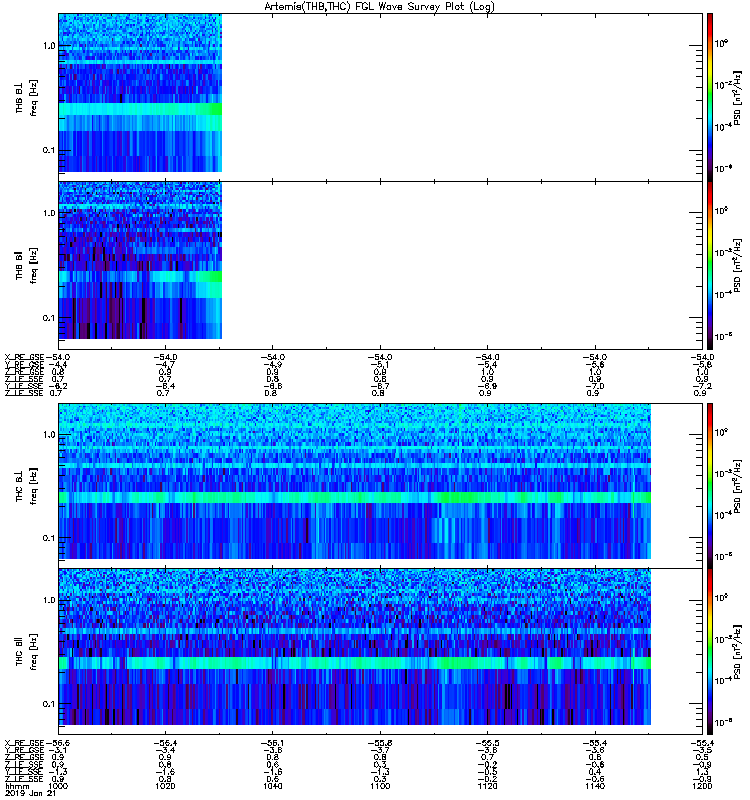
Task: Click the bottom panel PSD color bar
Action: pos(710,652)
